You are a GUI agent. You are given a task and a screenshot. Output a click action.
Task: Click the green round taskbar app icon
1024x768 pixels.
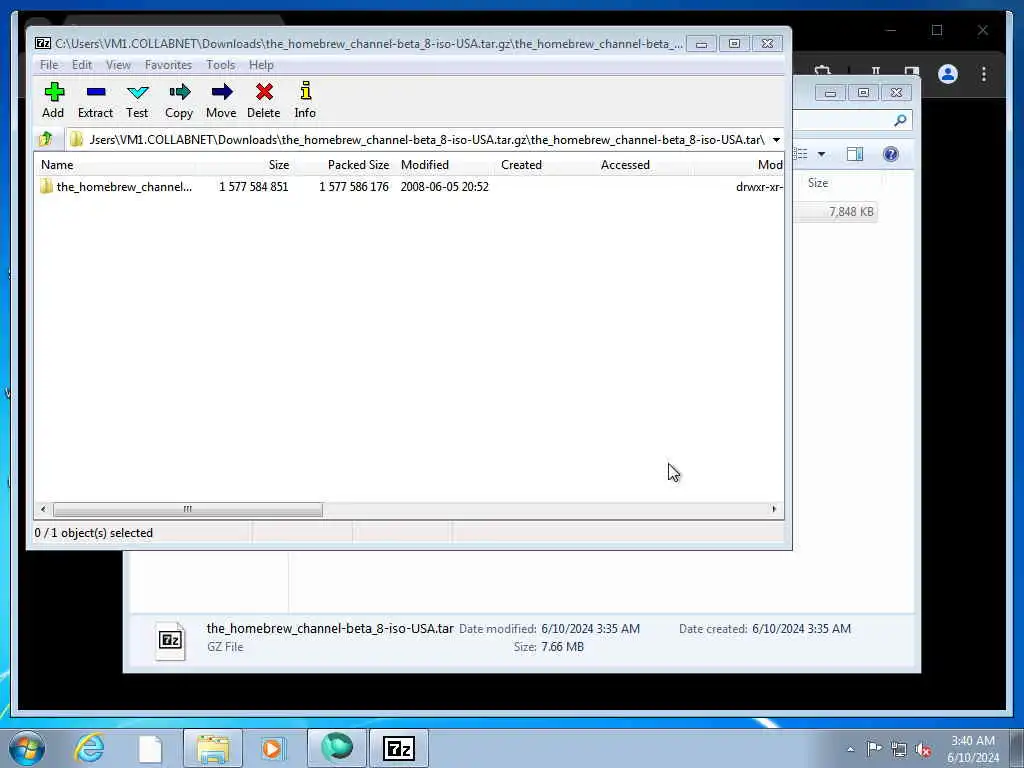point(337,747)
